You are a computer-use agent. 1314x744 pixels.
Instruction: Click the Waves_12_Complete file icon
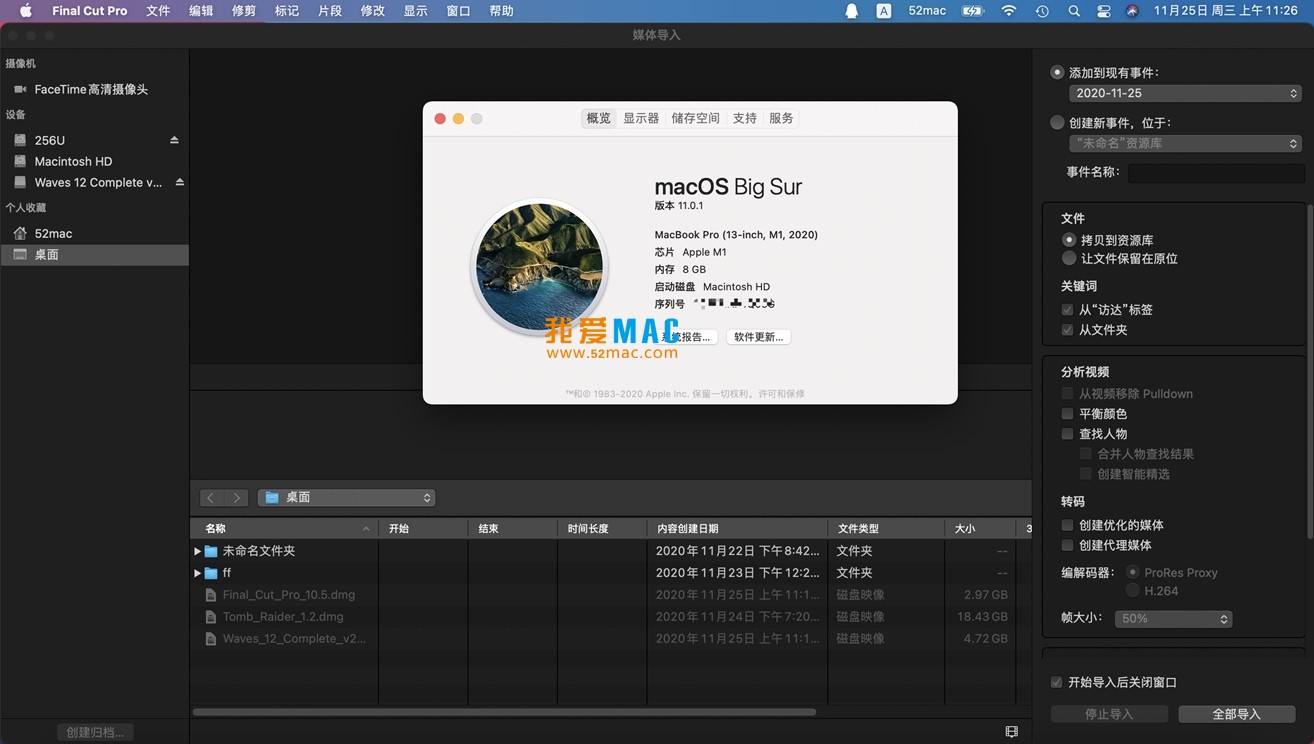(211, 639)
